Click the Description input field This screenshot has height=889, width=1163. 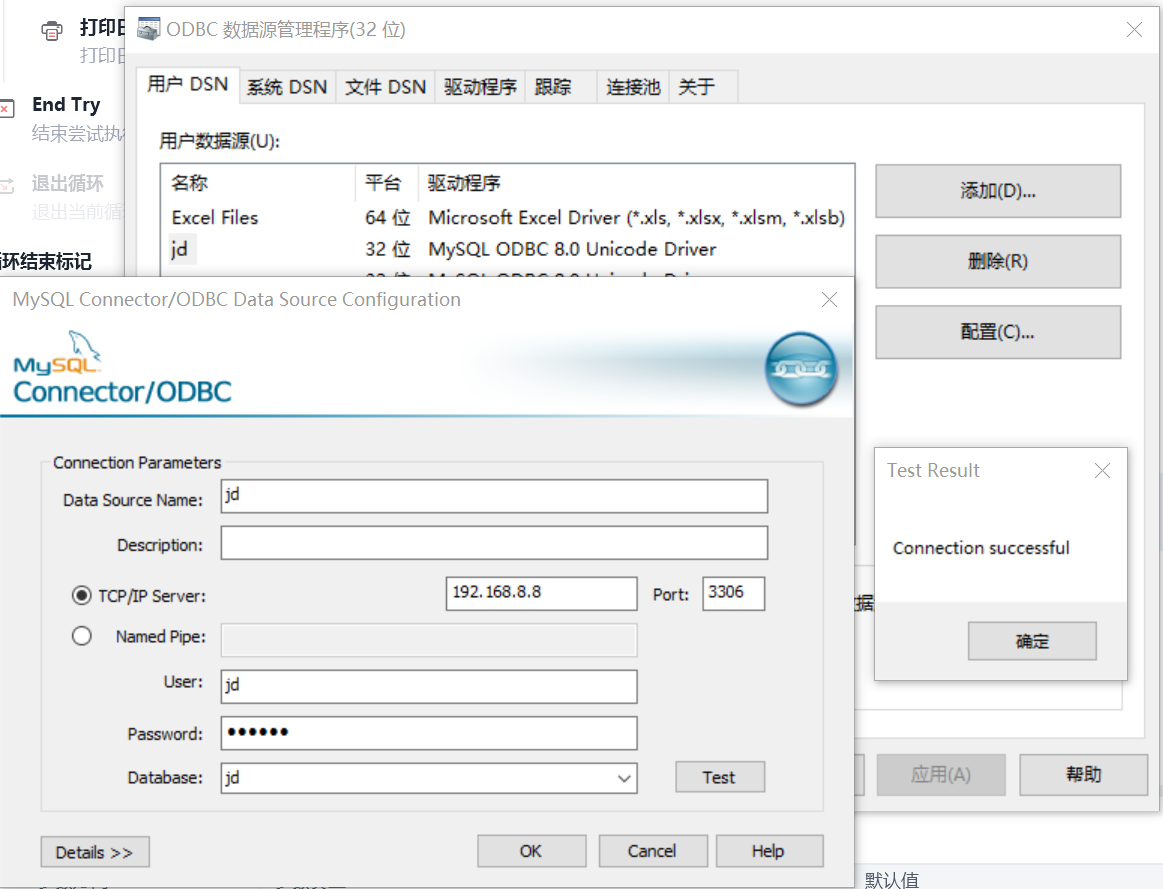pos(494,543)
